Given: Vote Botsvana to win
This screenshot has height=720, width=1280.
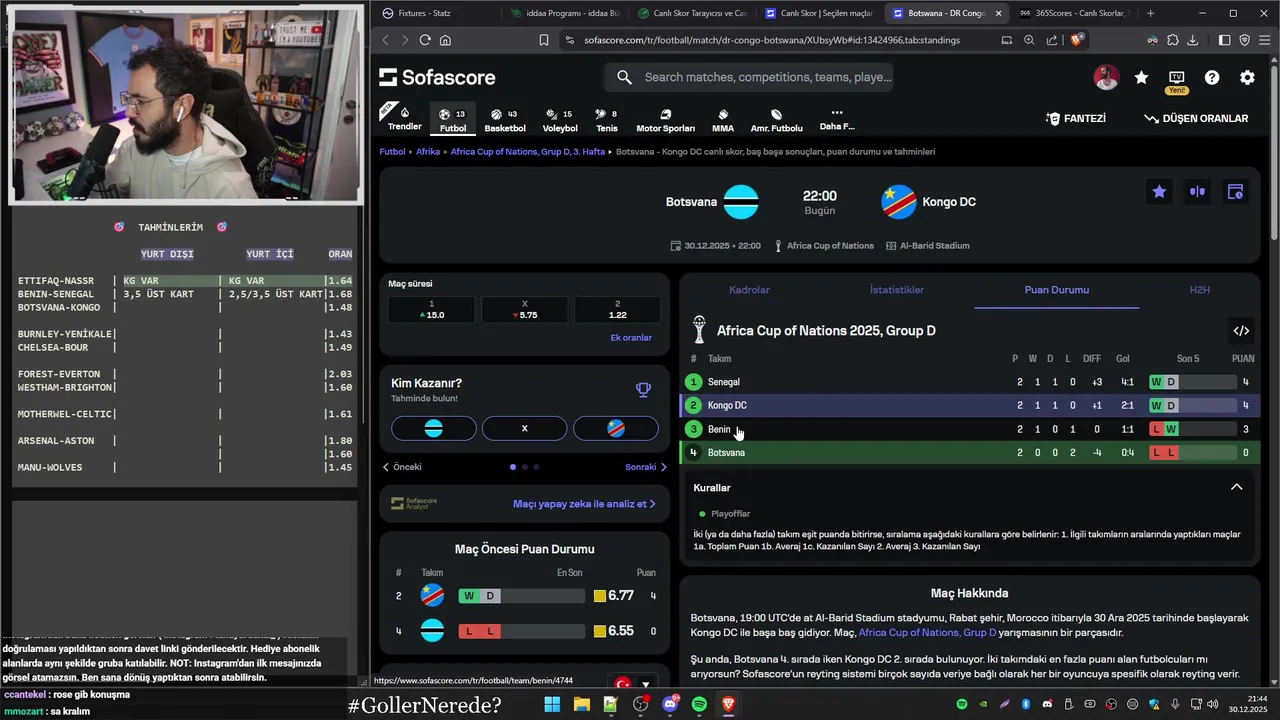Looking at the screenshot, I should point(433,428).
